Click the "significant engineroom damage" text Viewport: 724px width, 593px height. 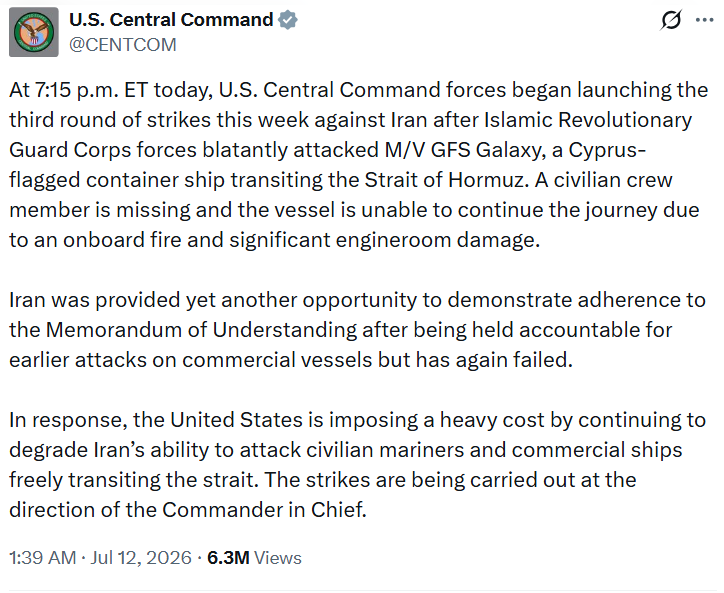384,240
